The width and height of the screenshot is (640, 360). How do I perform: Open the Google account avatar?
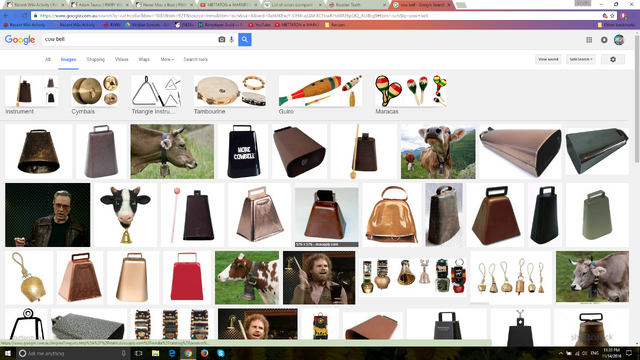pyautogui.click(x=619, y=40)
